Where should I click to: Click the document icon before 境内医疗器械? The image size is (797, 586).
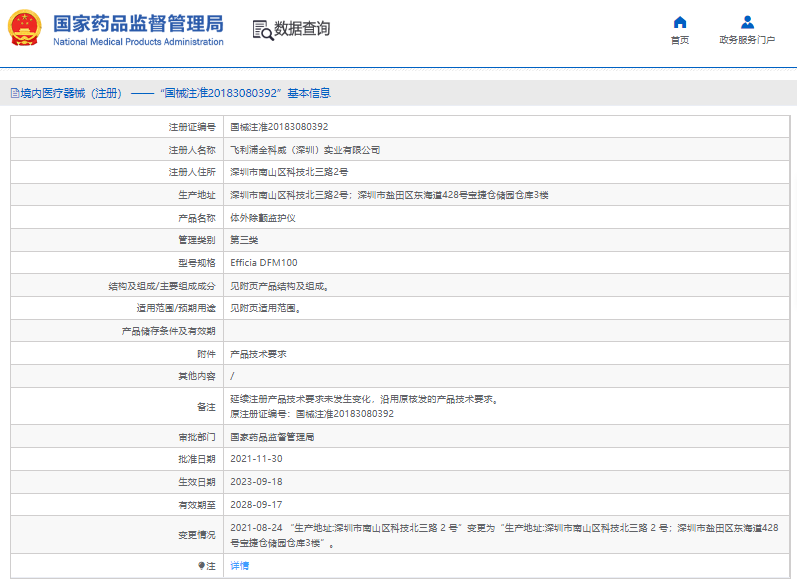(15, 93)
